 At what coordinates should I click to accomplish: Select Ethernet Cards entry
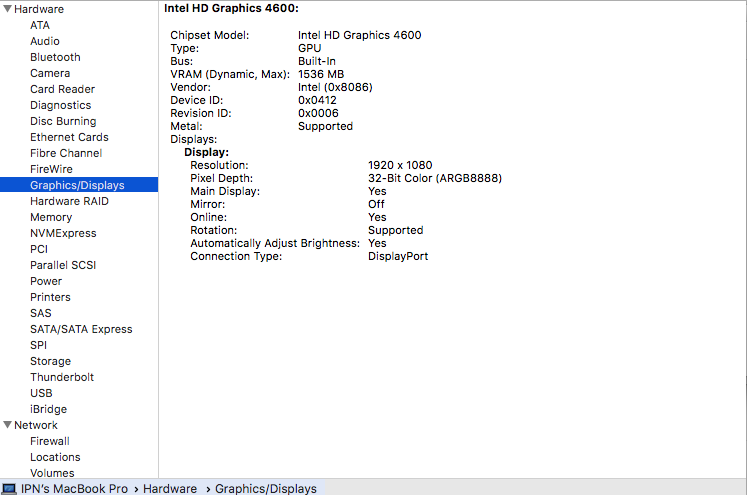[69, 137]
